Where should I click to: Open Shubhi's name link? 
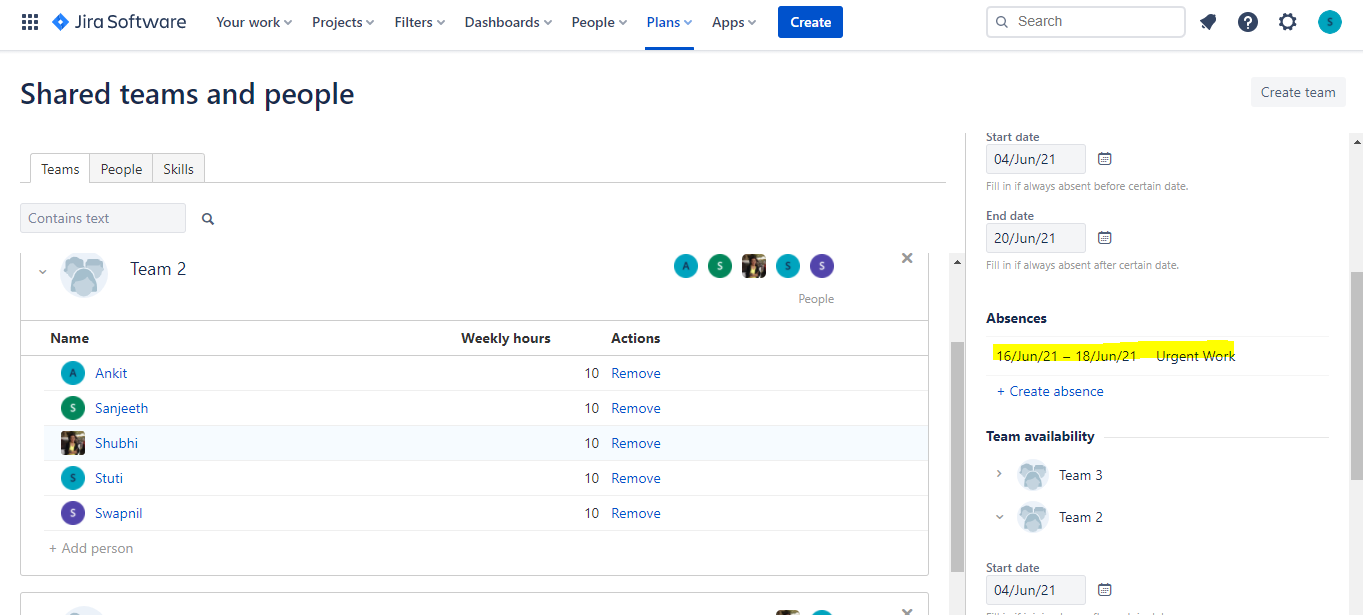pyautogui.click(x=116, y=443)
